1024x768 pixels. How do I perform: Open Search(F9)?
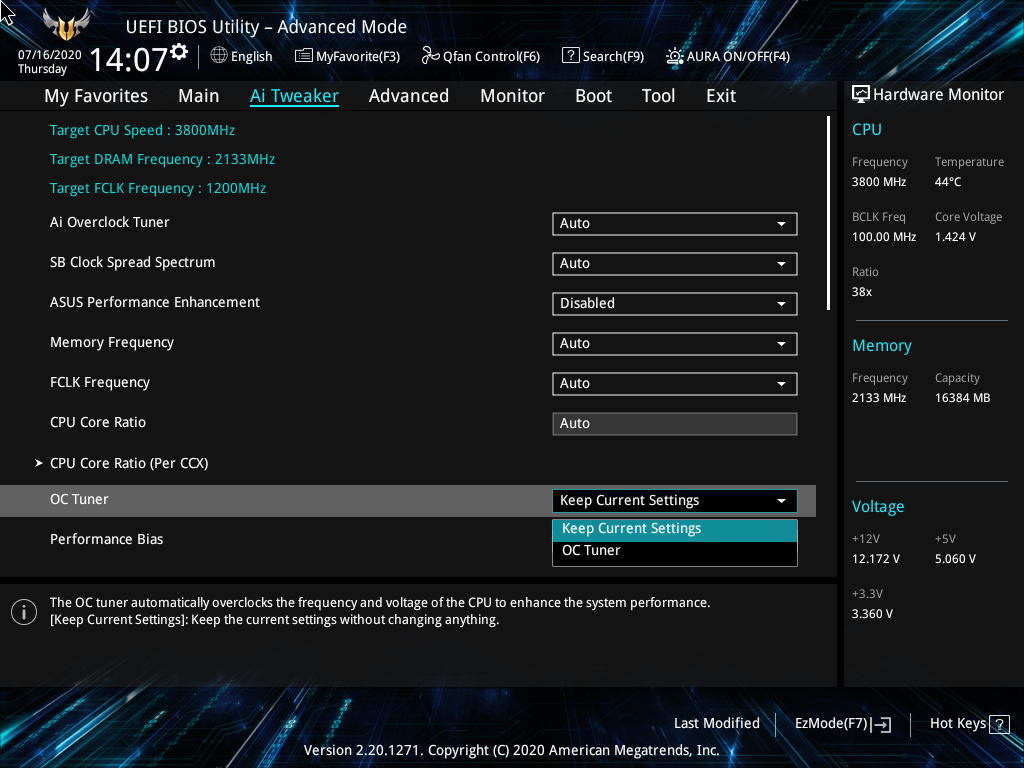click(x=603, y=56)
